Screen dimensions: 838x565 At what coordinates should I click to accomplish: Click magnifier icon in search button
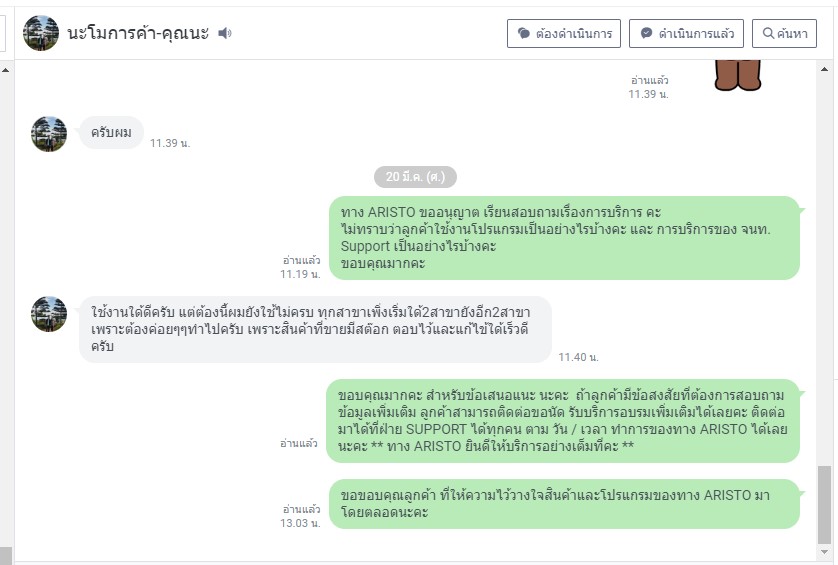point(768,33)
